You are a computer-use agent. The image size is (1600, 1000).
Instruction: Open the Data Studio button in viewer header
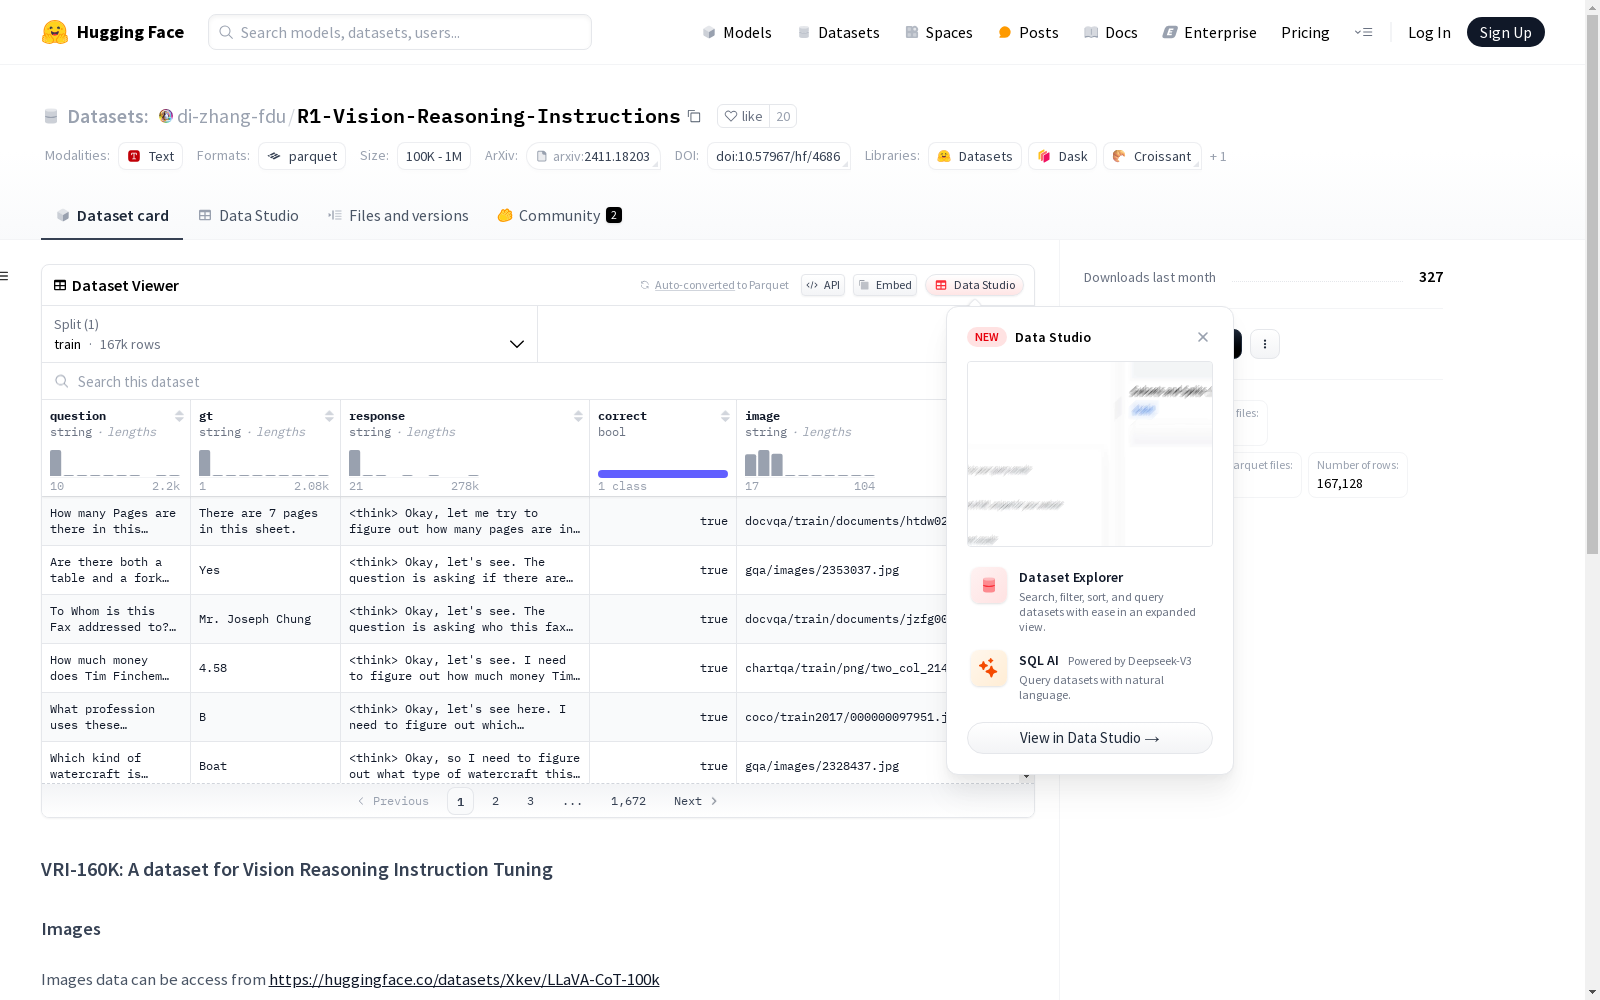click(x=974, y=285)
